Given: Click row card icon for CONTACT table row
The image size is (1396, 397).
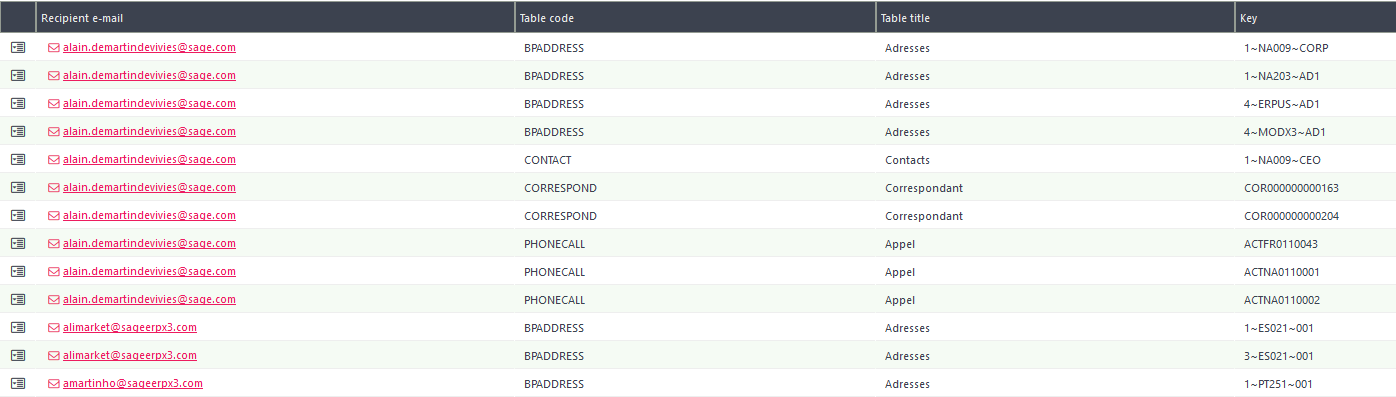Looking at the screenshot, I should [18, 159].
